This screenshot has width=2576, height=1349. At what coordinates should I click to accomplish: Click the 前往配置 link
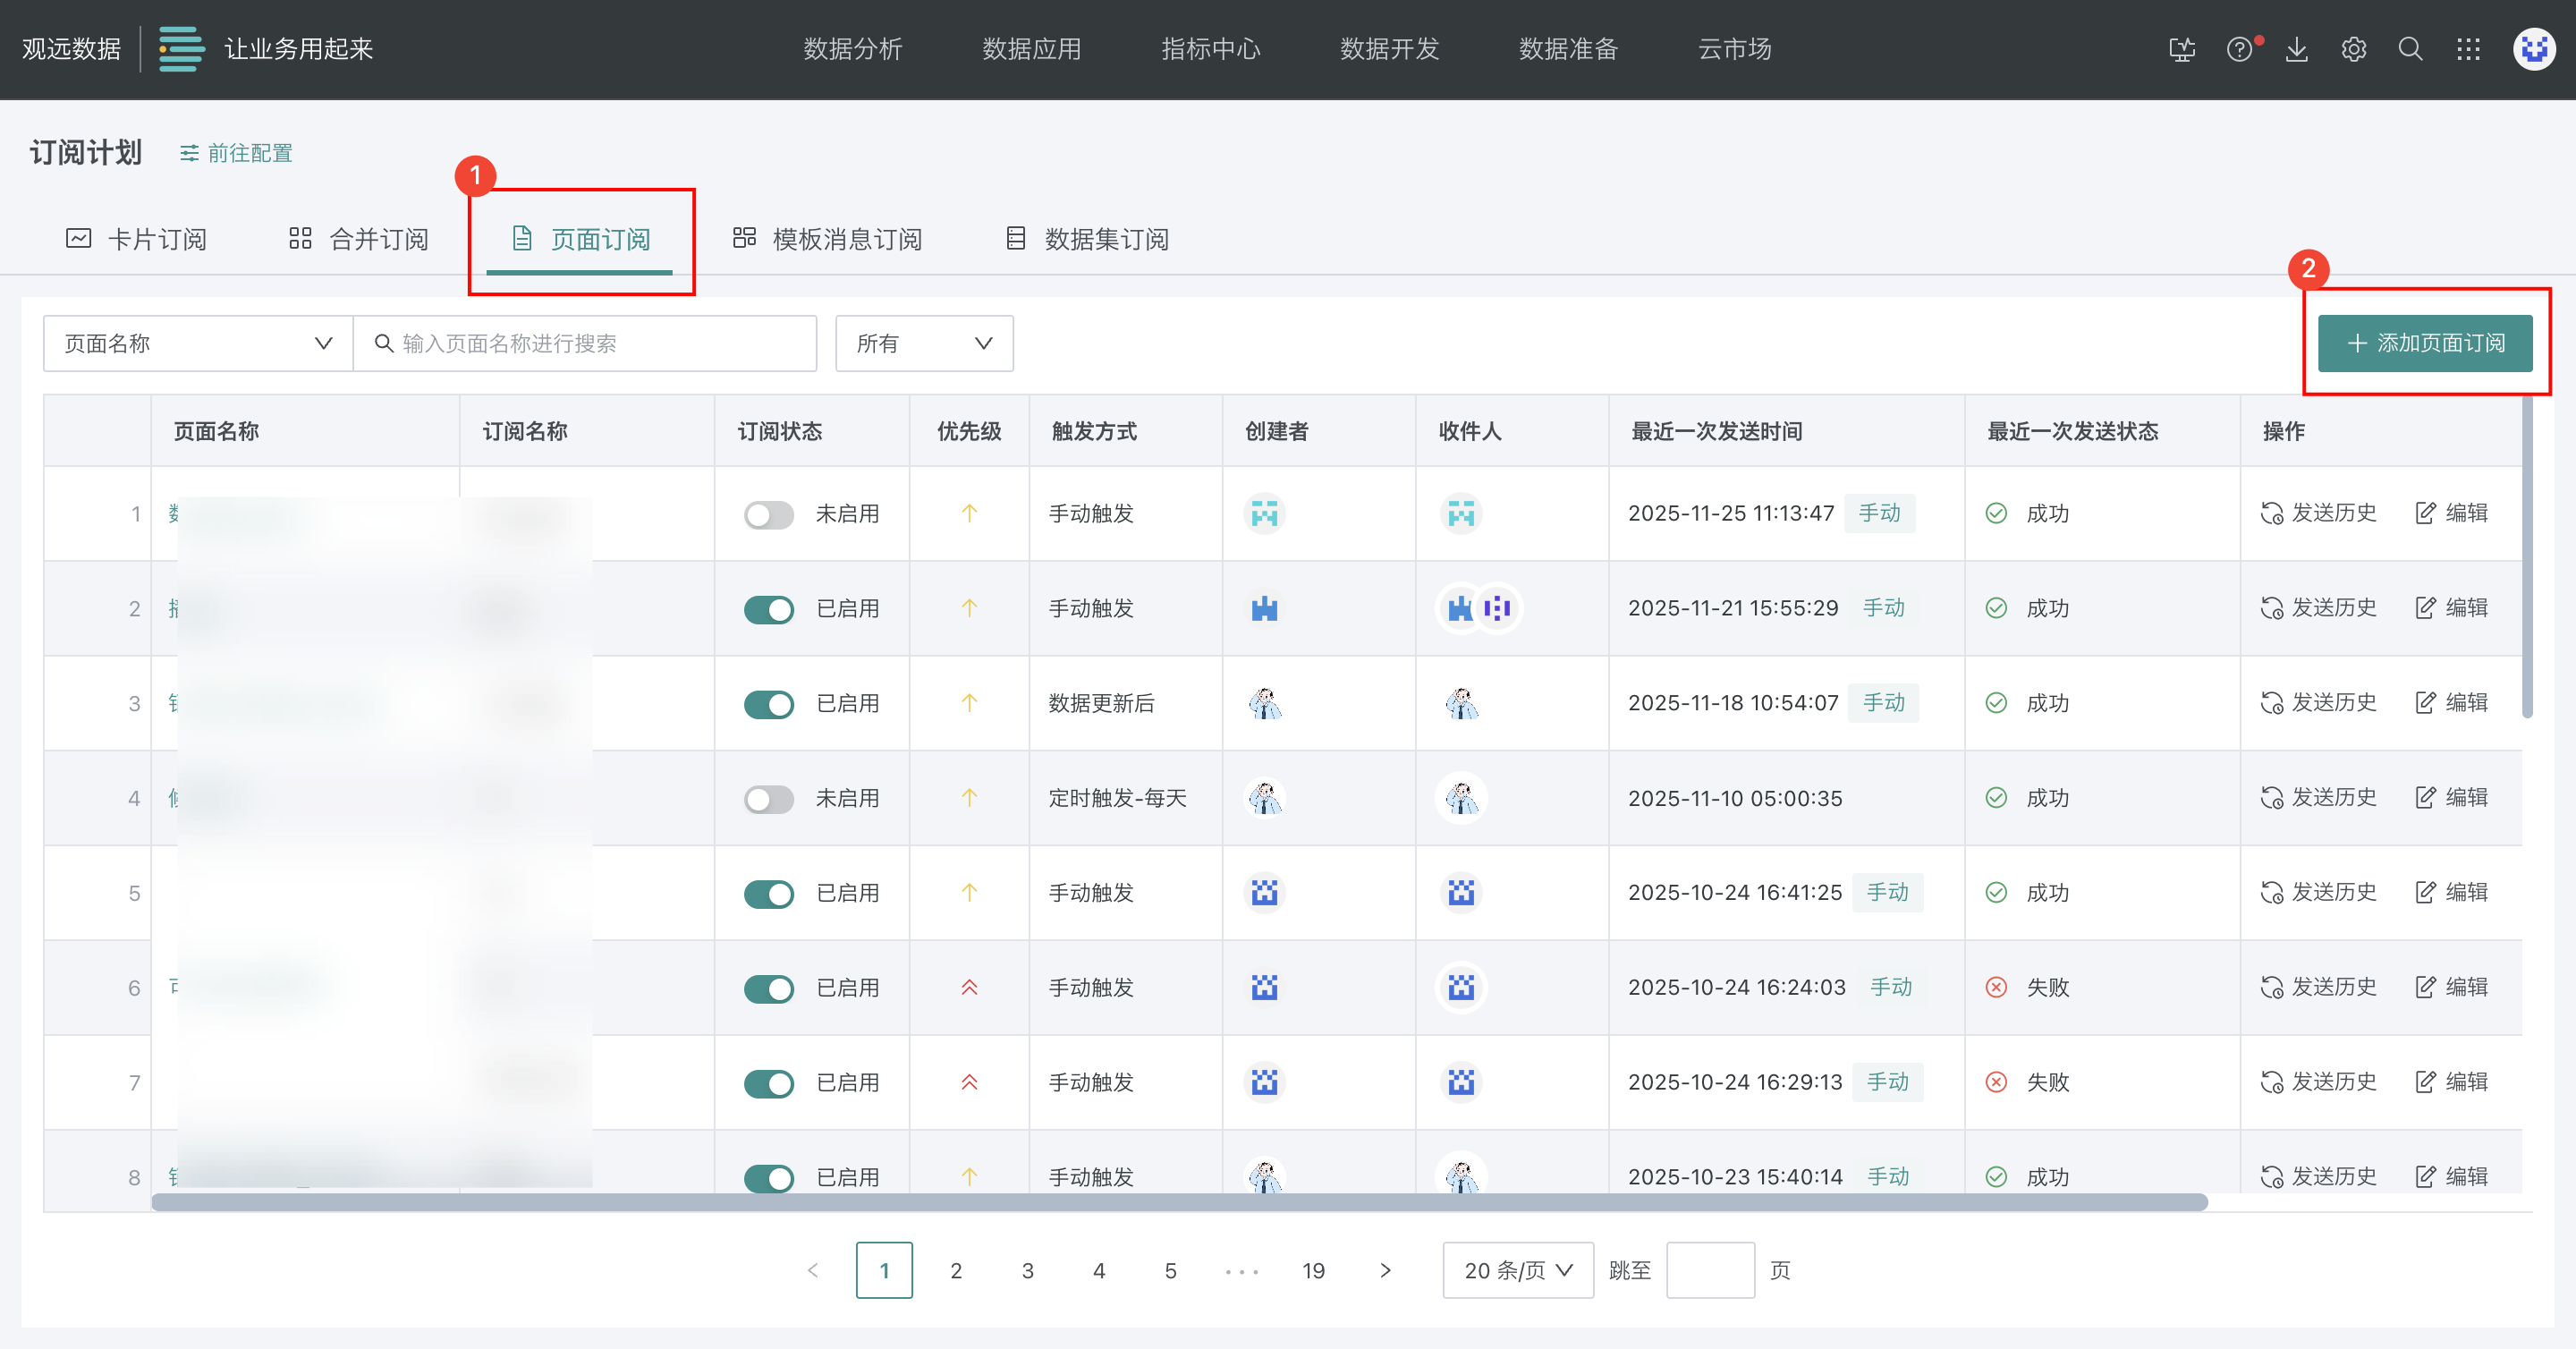pyautogui.click(x=236, y=153)
